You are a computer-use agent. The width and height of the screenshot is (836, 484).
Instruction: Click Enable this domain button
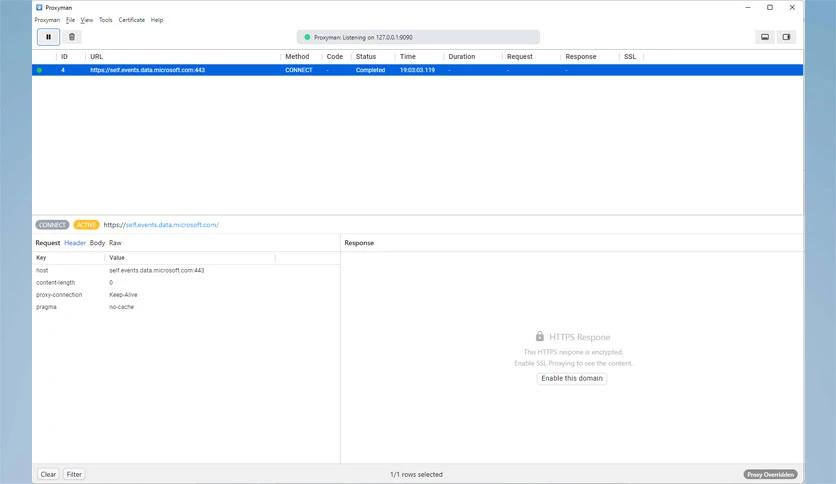[x=572, y=378]
